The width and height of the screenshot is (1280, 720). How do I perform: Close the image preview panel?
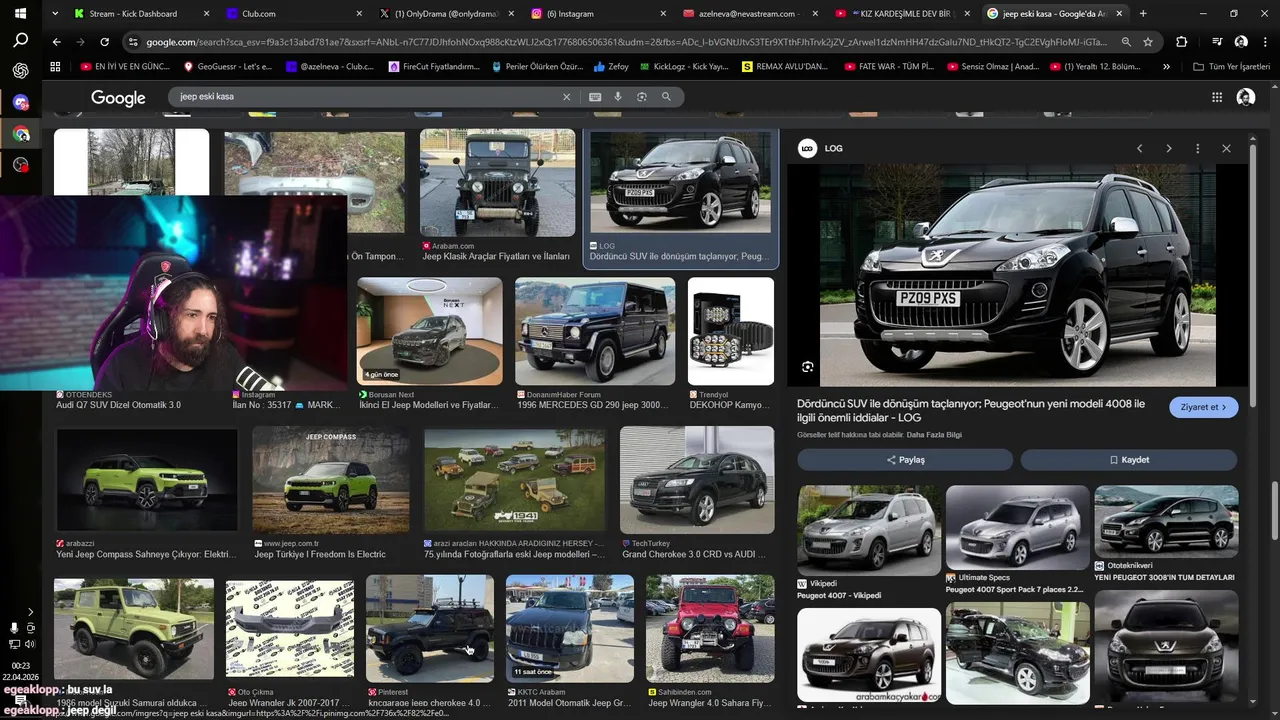(1226, 148)
